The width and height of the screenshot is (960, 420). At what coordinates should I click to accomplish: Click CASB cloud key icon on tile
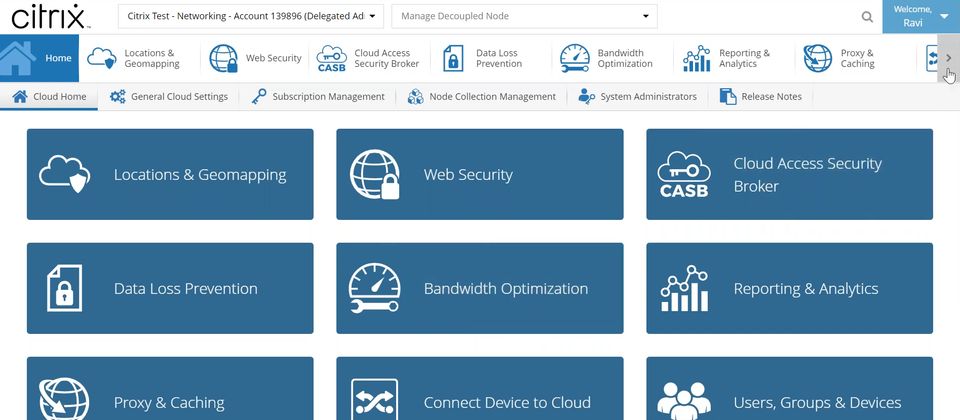684,174
